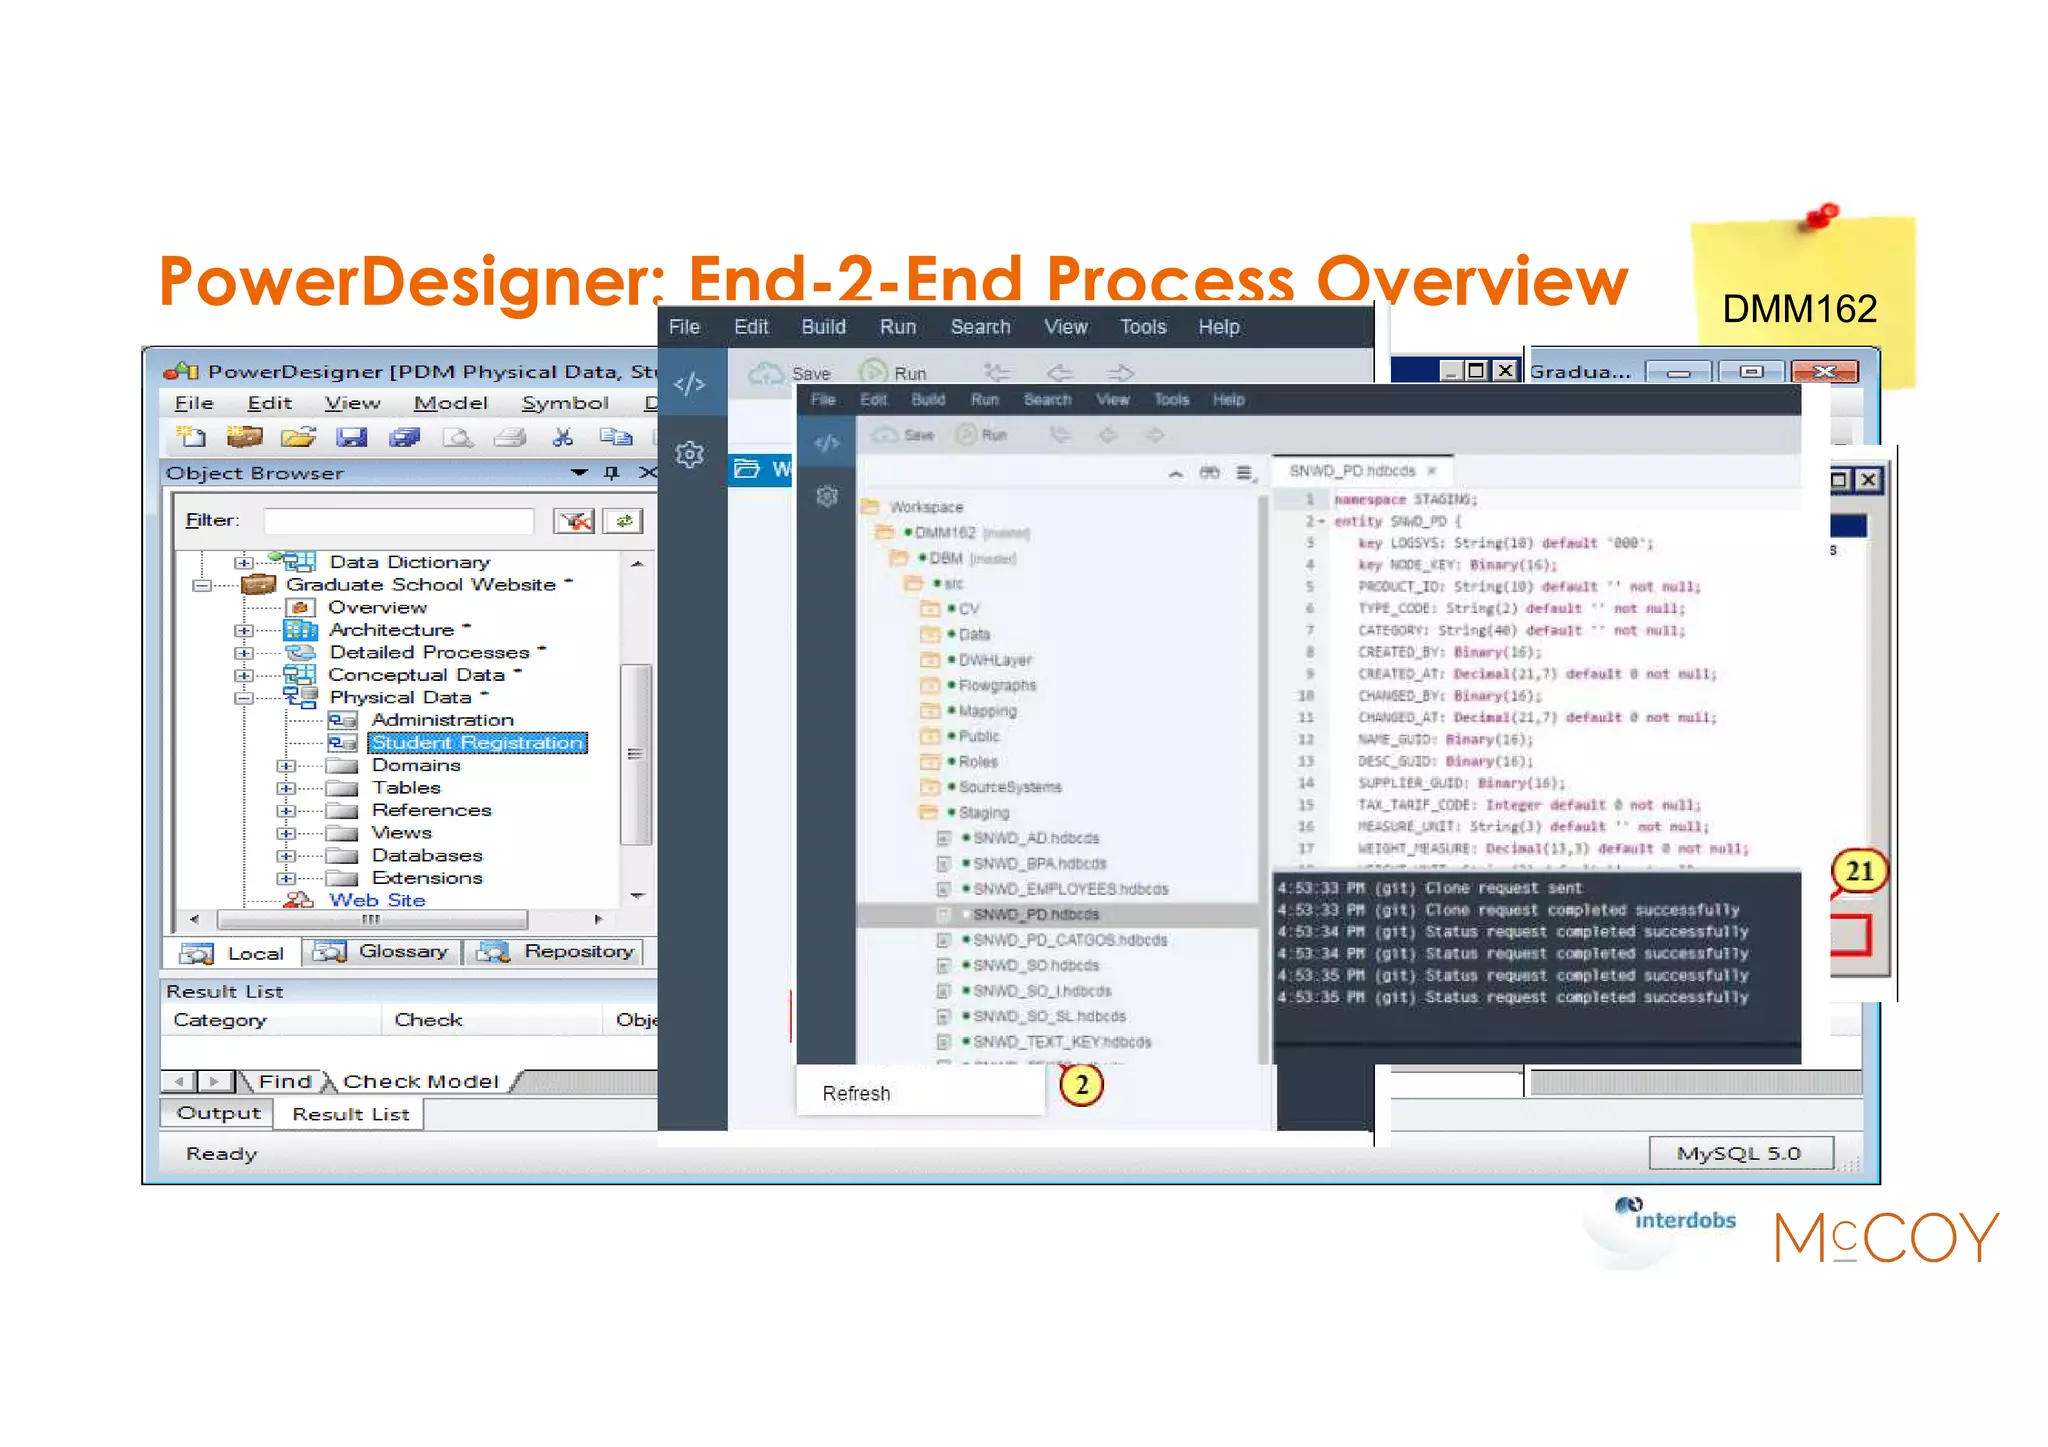Open the Model menu in PowerDesigner
The width and height of the screenshot is (2048, 1447).
pyautogui.click(x=450, y=403)
